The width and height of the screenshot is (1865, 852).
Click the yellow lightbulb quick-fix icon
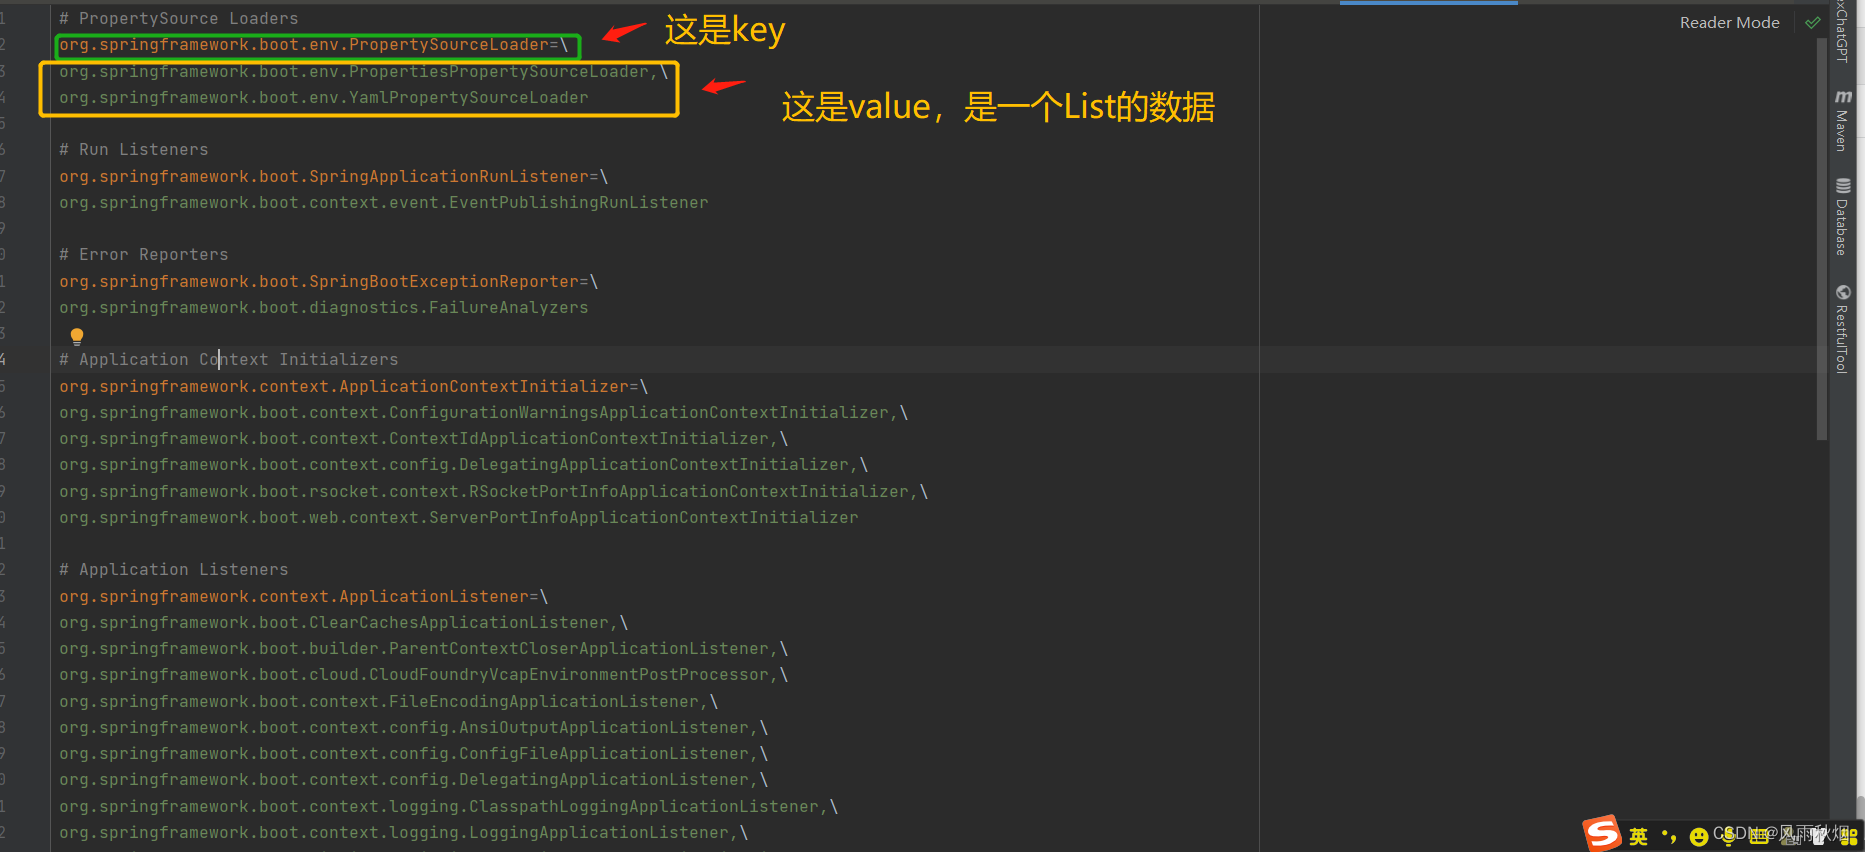[x=77, y=337]
